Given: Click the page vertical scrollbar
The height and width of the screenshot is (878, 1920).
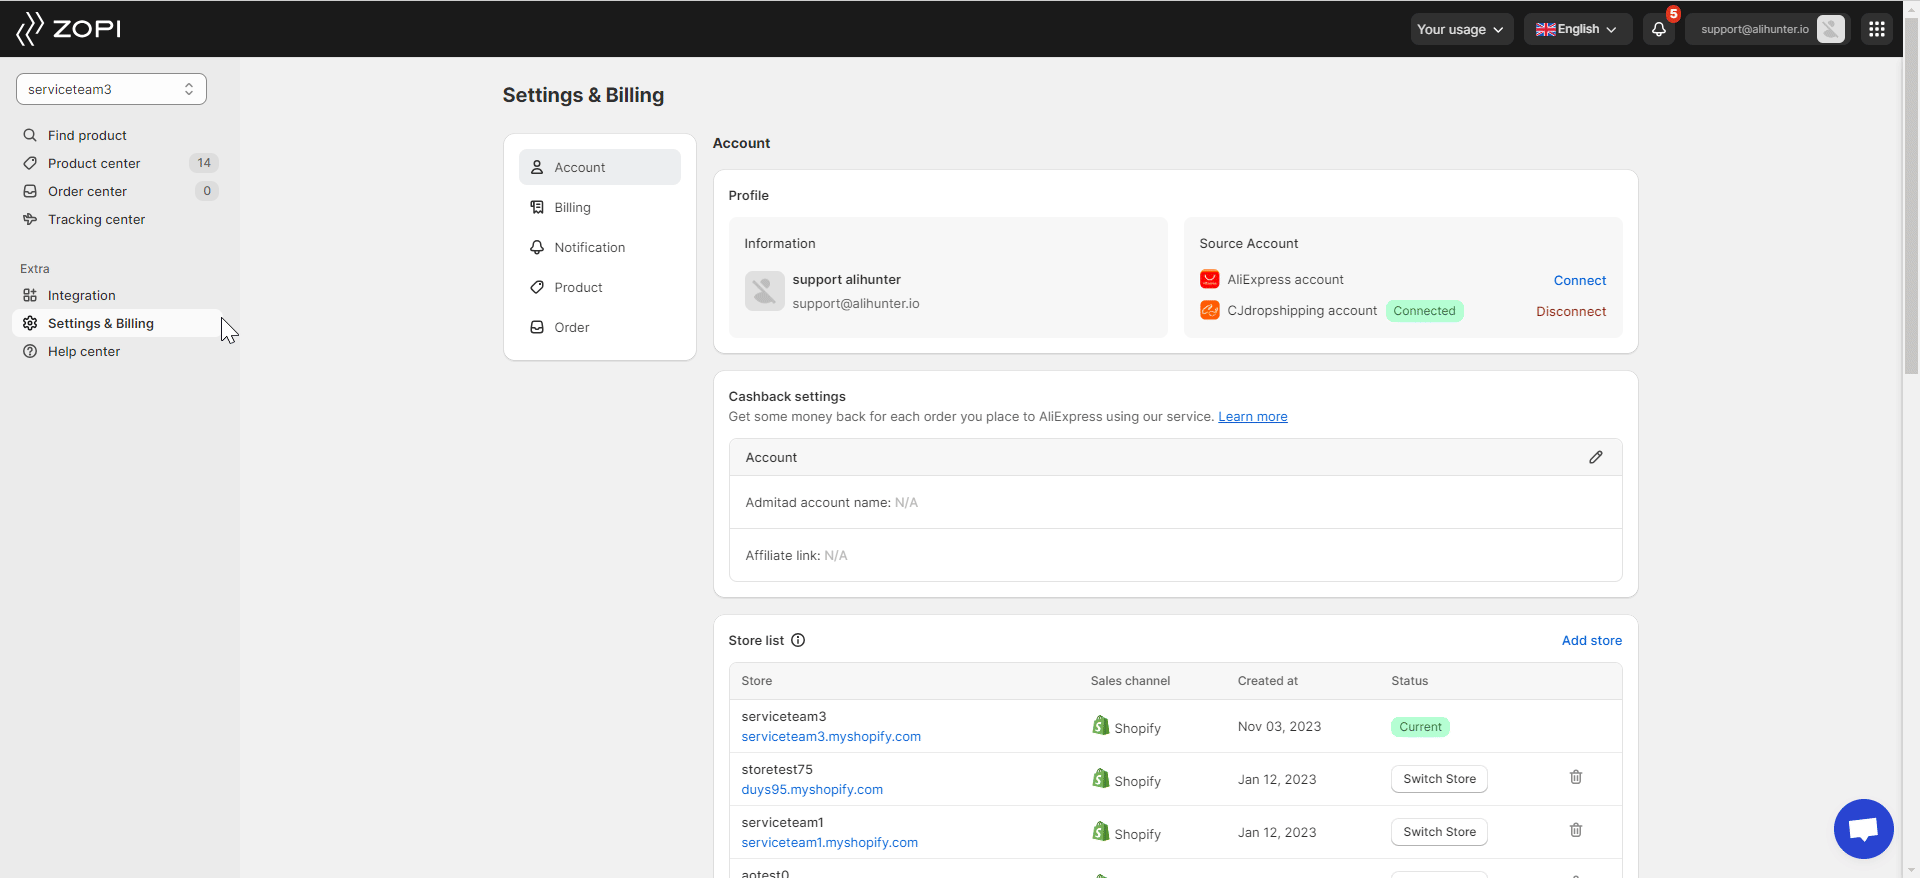Looking at the screenshot, I should [1911, 200].
